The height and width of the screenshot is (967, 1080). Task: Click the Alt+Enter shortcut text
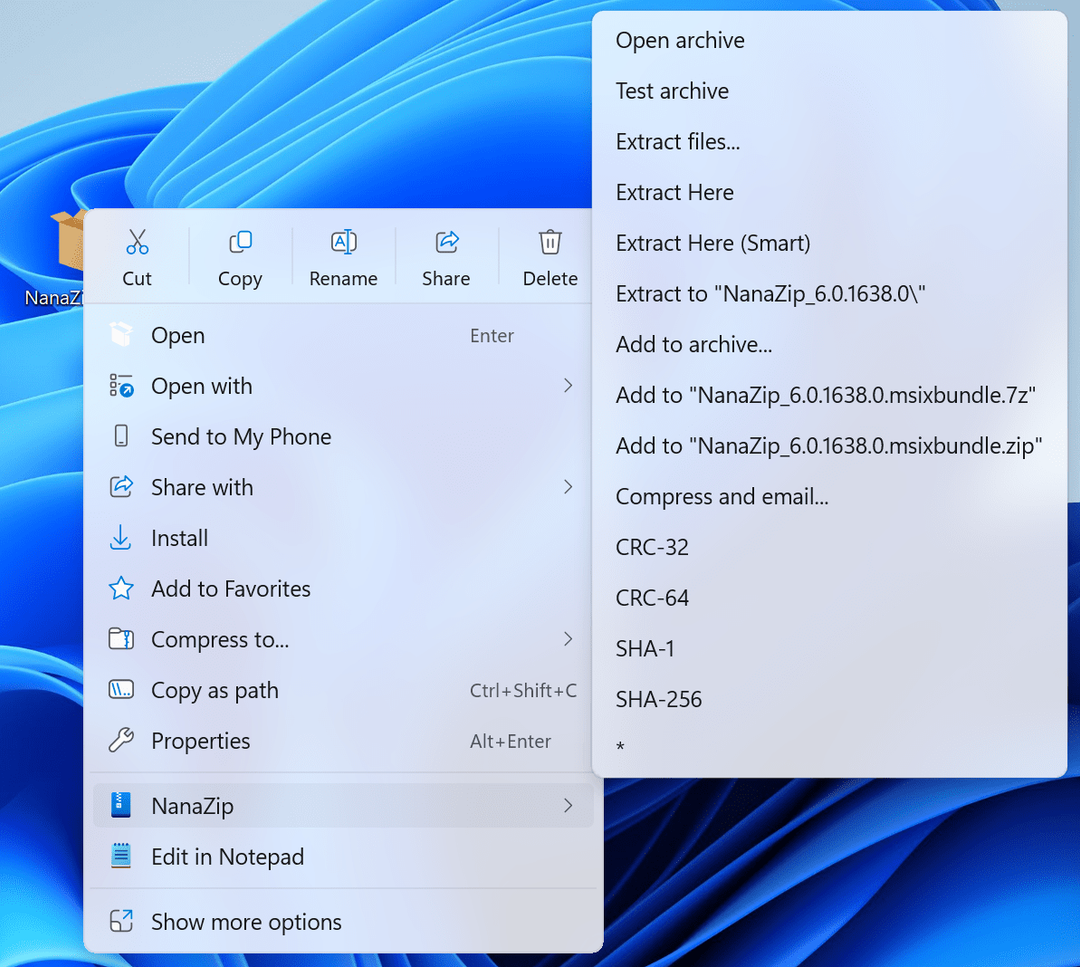click(510, 741)
